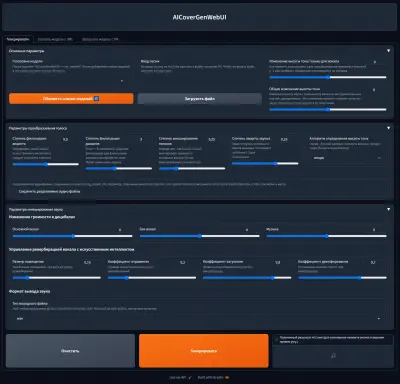Click the gray Очистить button
This screenshot has width=400, height=384.
click(70, 351)
